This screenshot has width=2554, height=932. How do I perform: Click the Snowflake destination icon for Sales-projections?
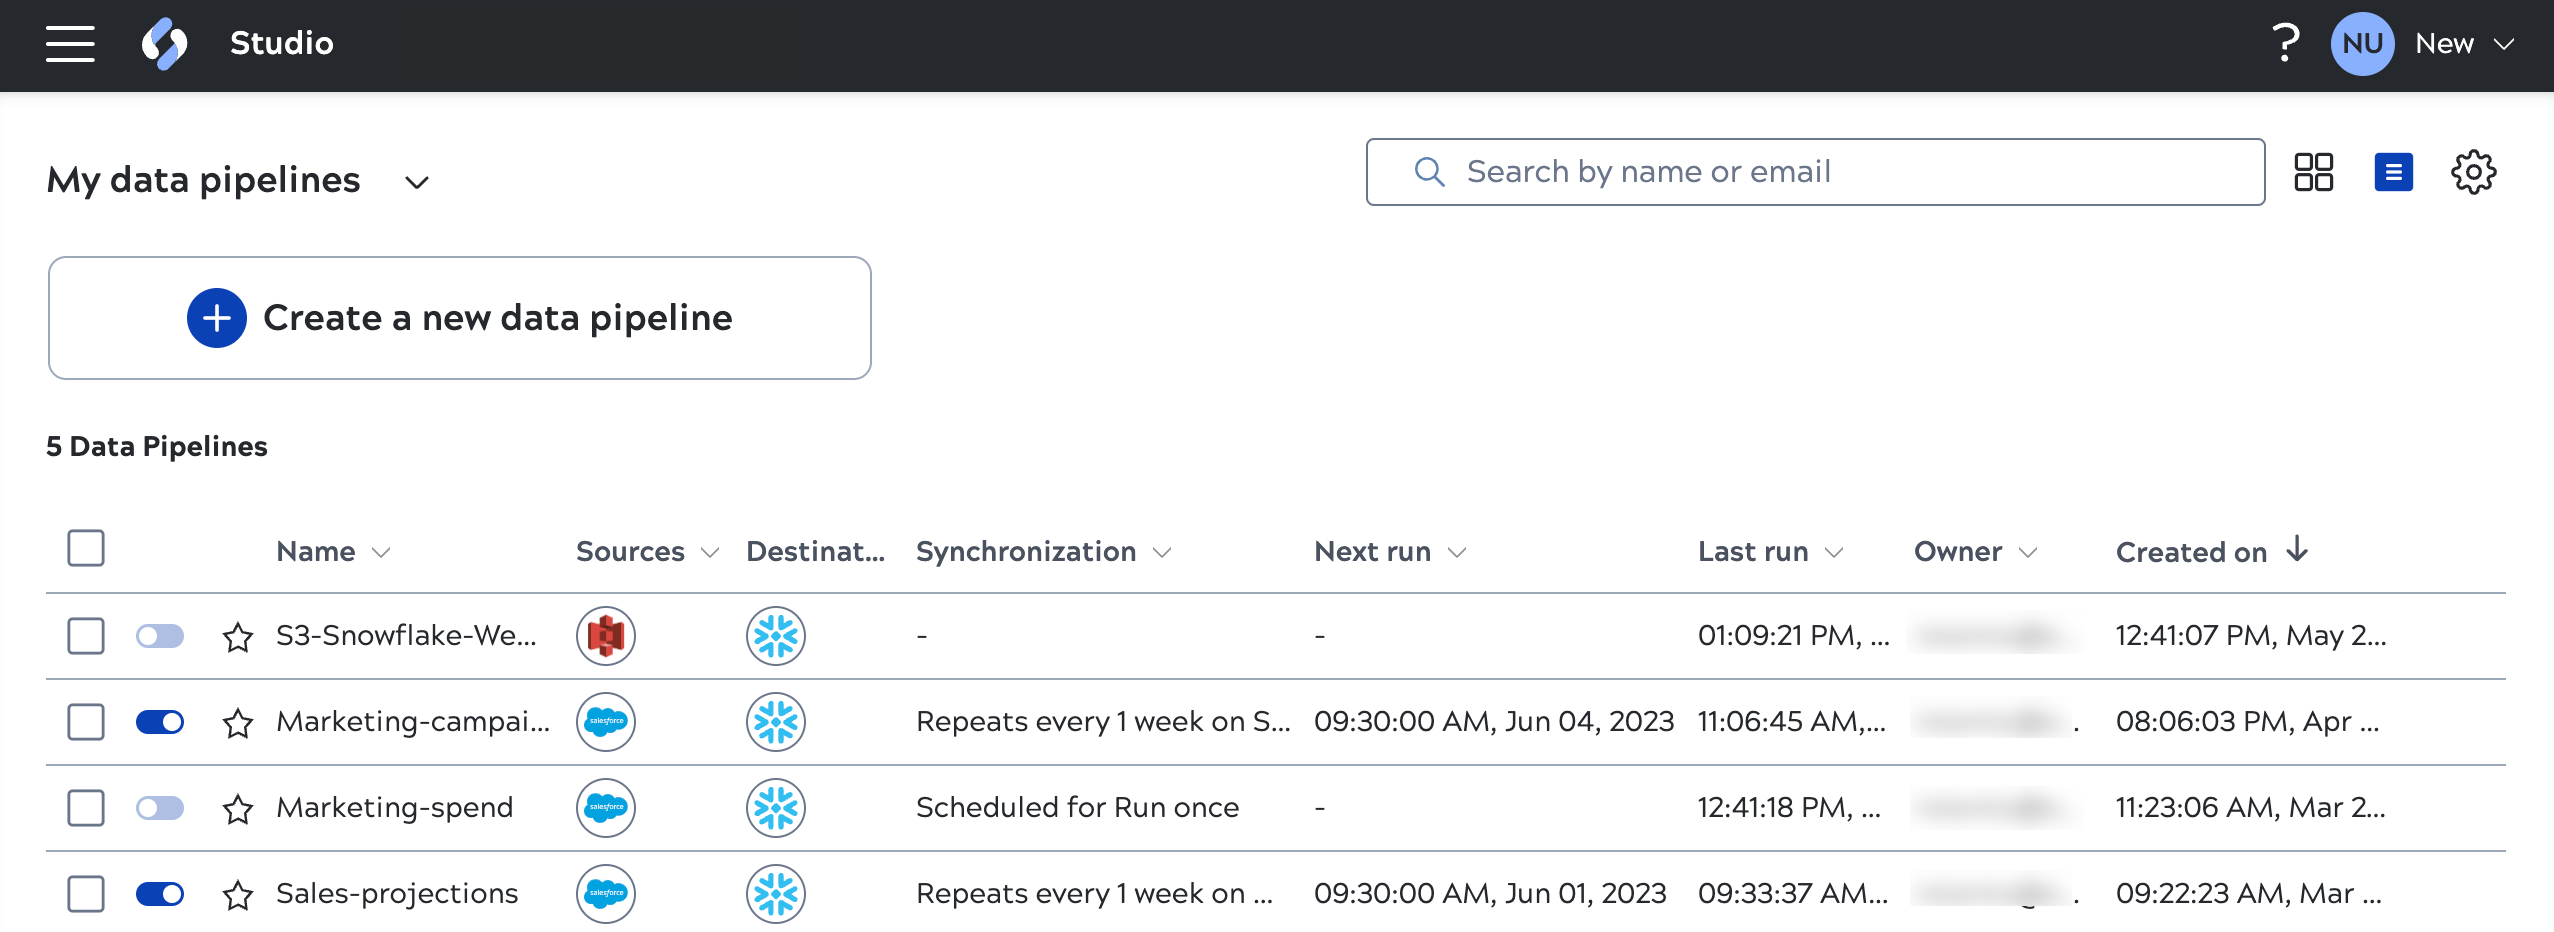pyautogui.click(x=775, y=893)
